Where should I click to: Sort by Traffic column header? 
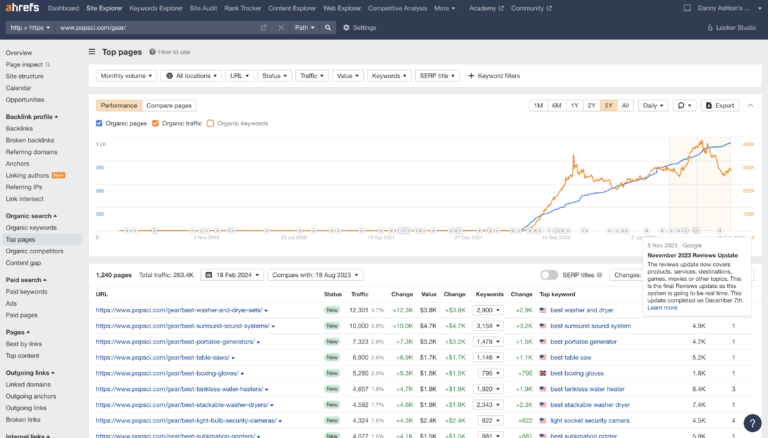coord(360,294)
